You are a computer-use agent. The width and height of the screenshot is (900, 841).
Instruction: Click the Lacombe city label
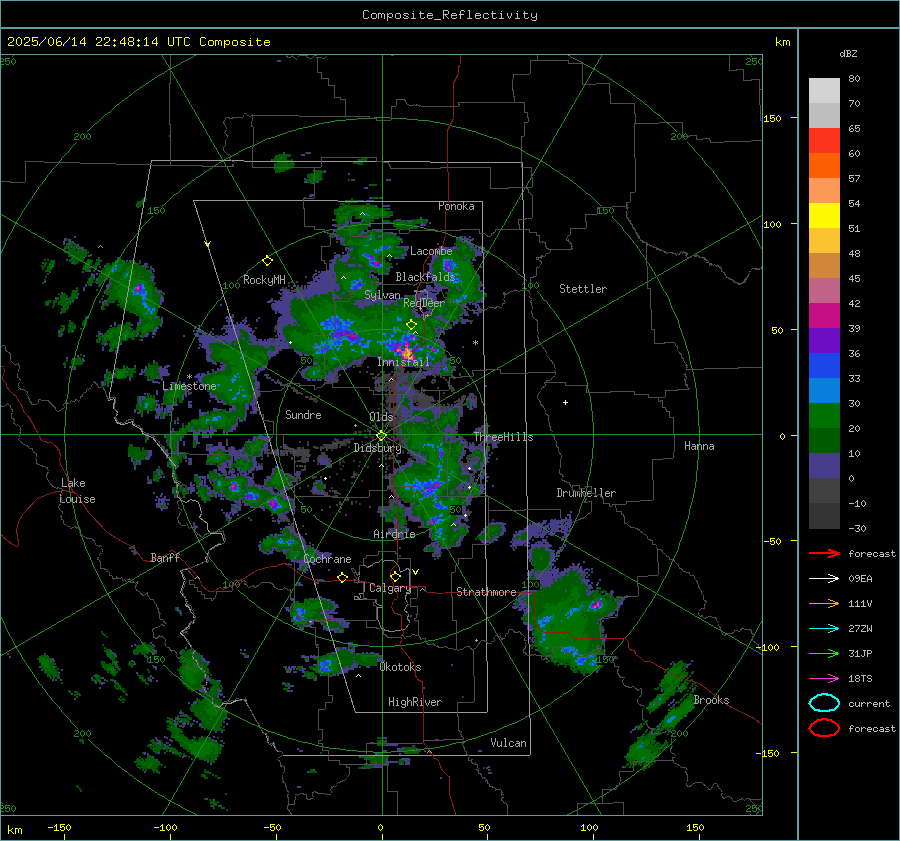tap(431, 251)
